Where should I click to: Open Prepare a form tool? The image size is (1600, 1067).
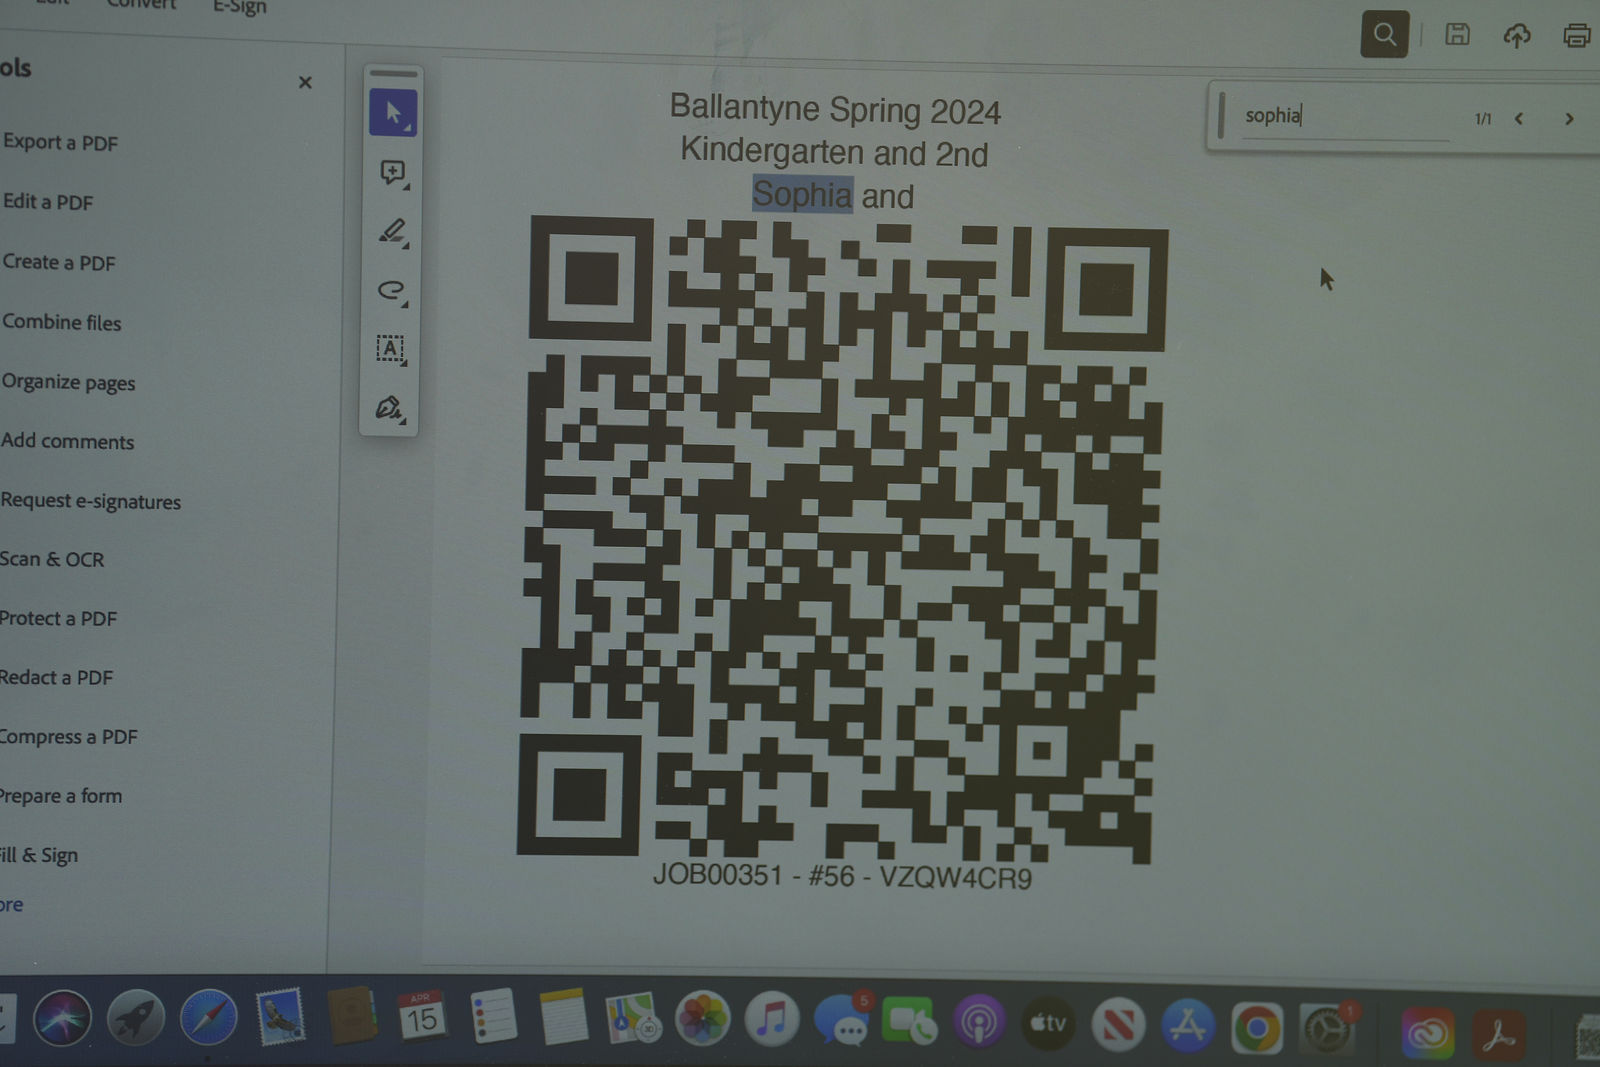[61, 796]
